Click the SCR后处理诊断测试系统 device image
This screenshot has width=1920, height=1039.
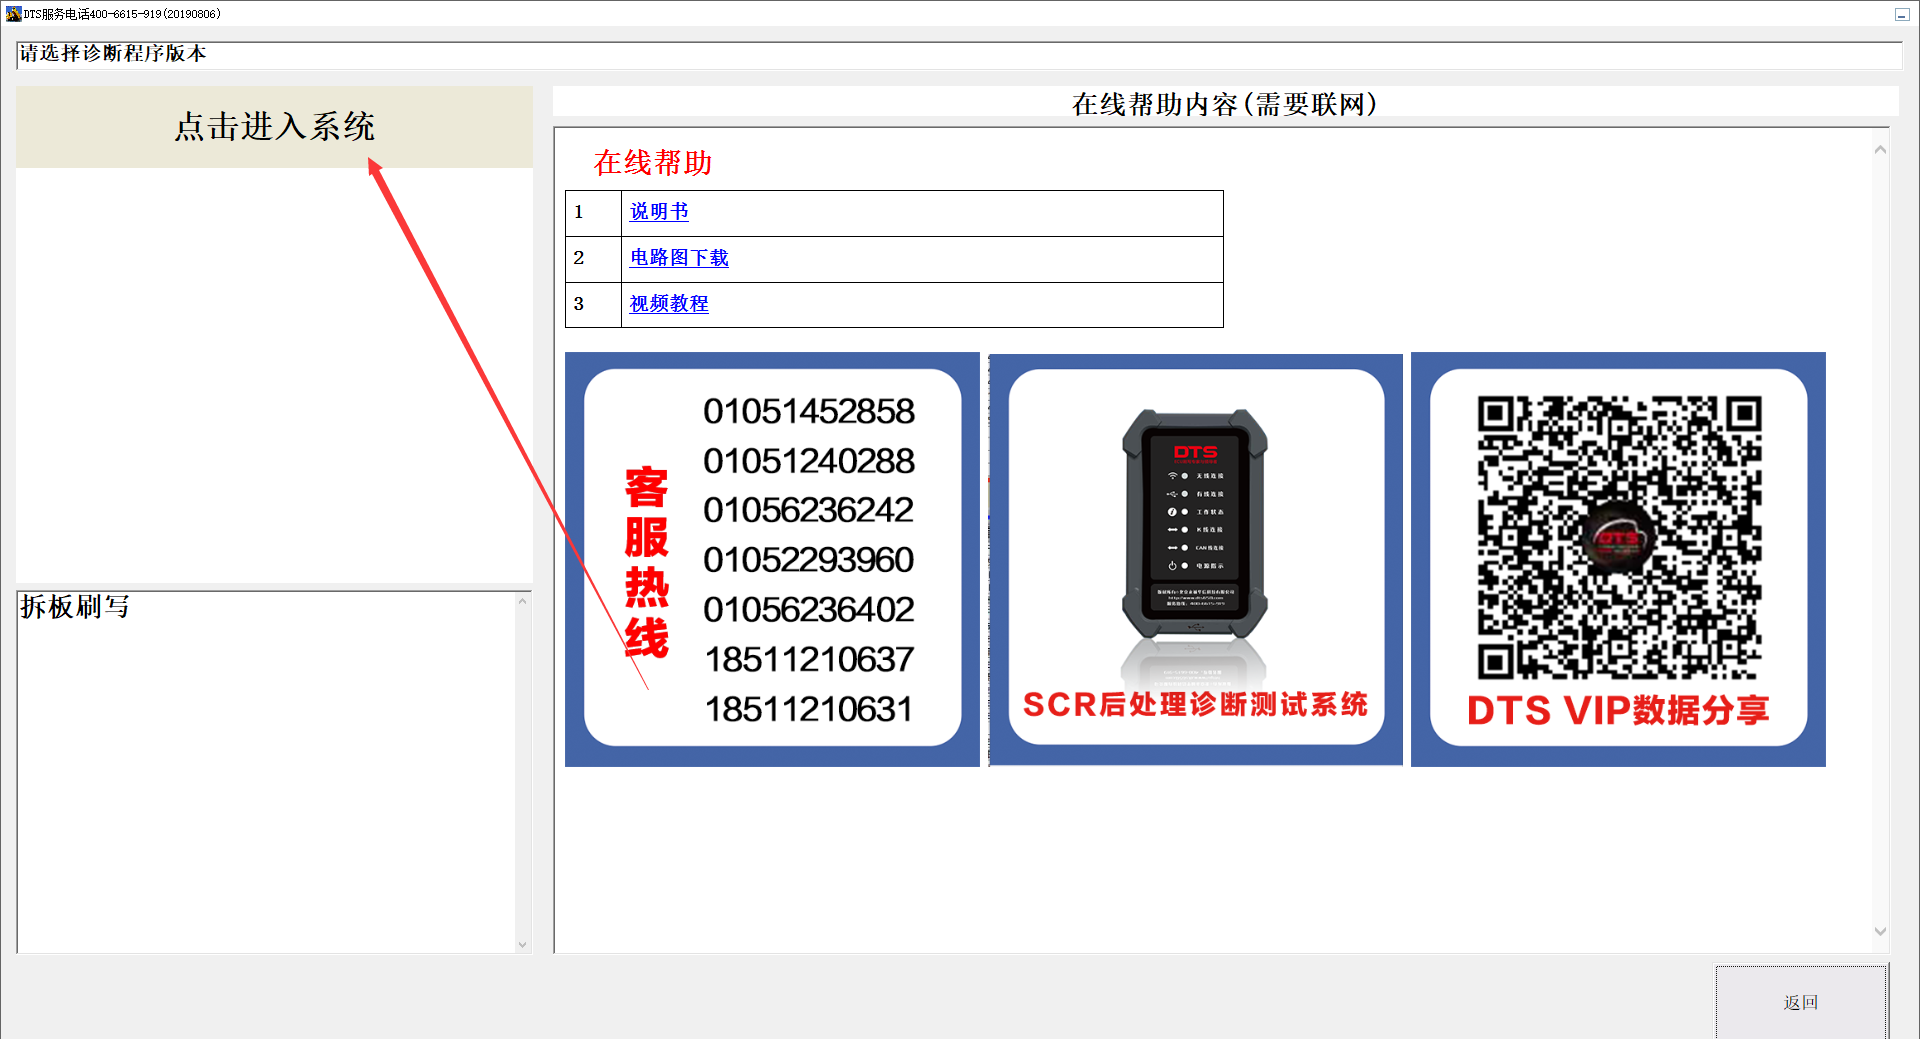point(1196,559)
